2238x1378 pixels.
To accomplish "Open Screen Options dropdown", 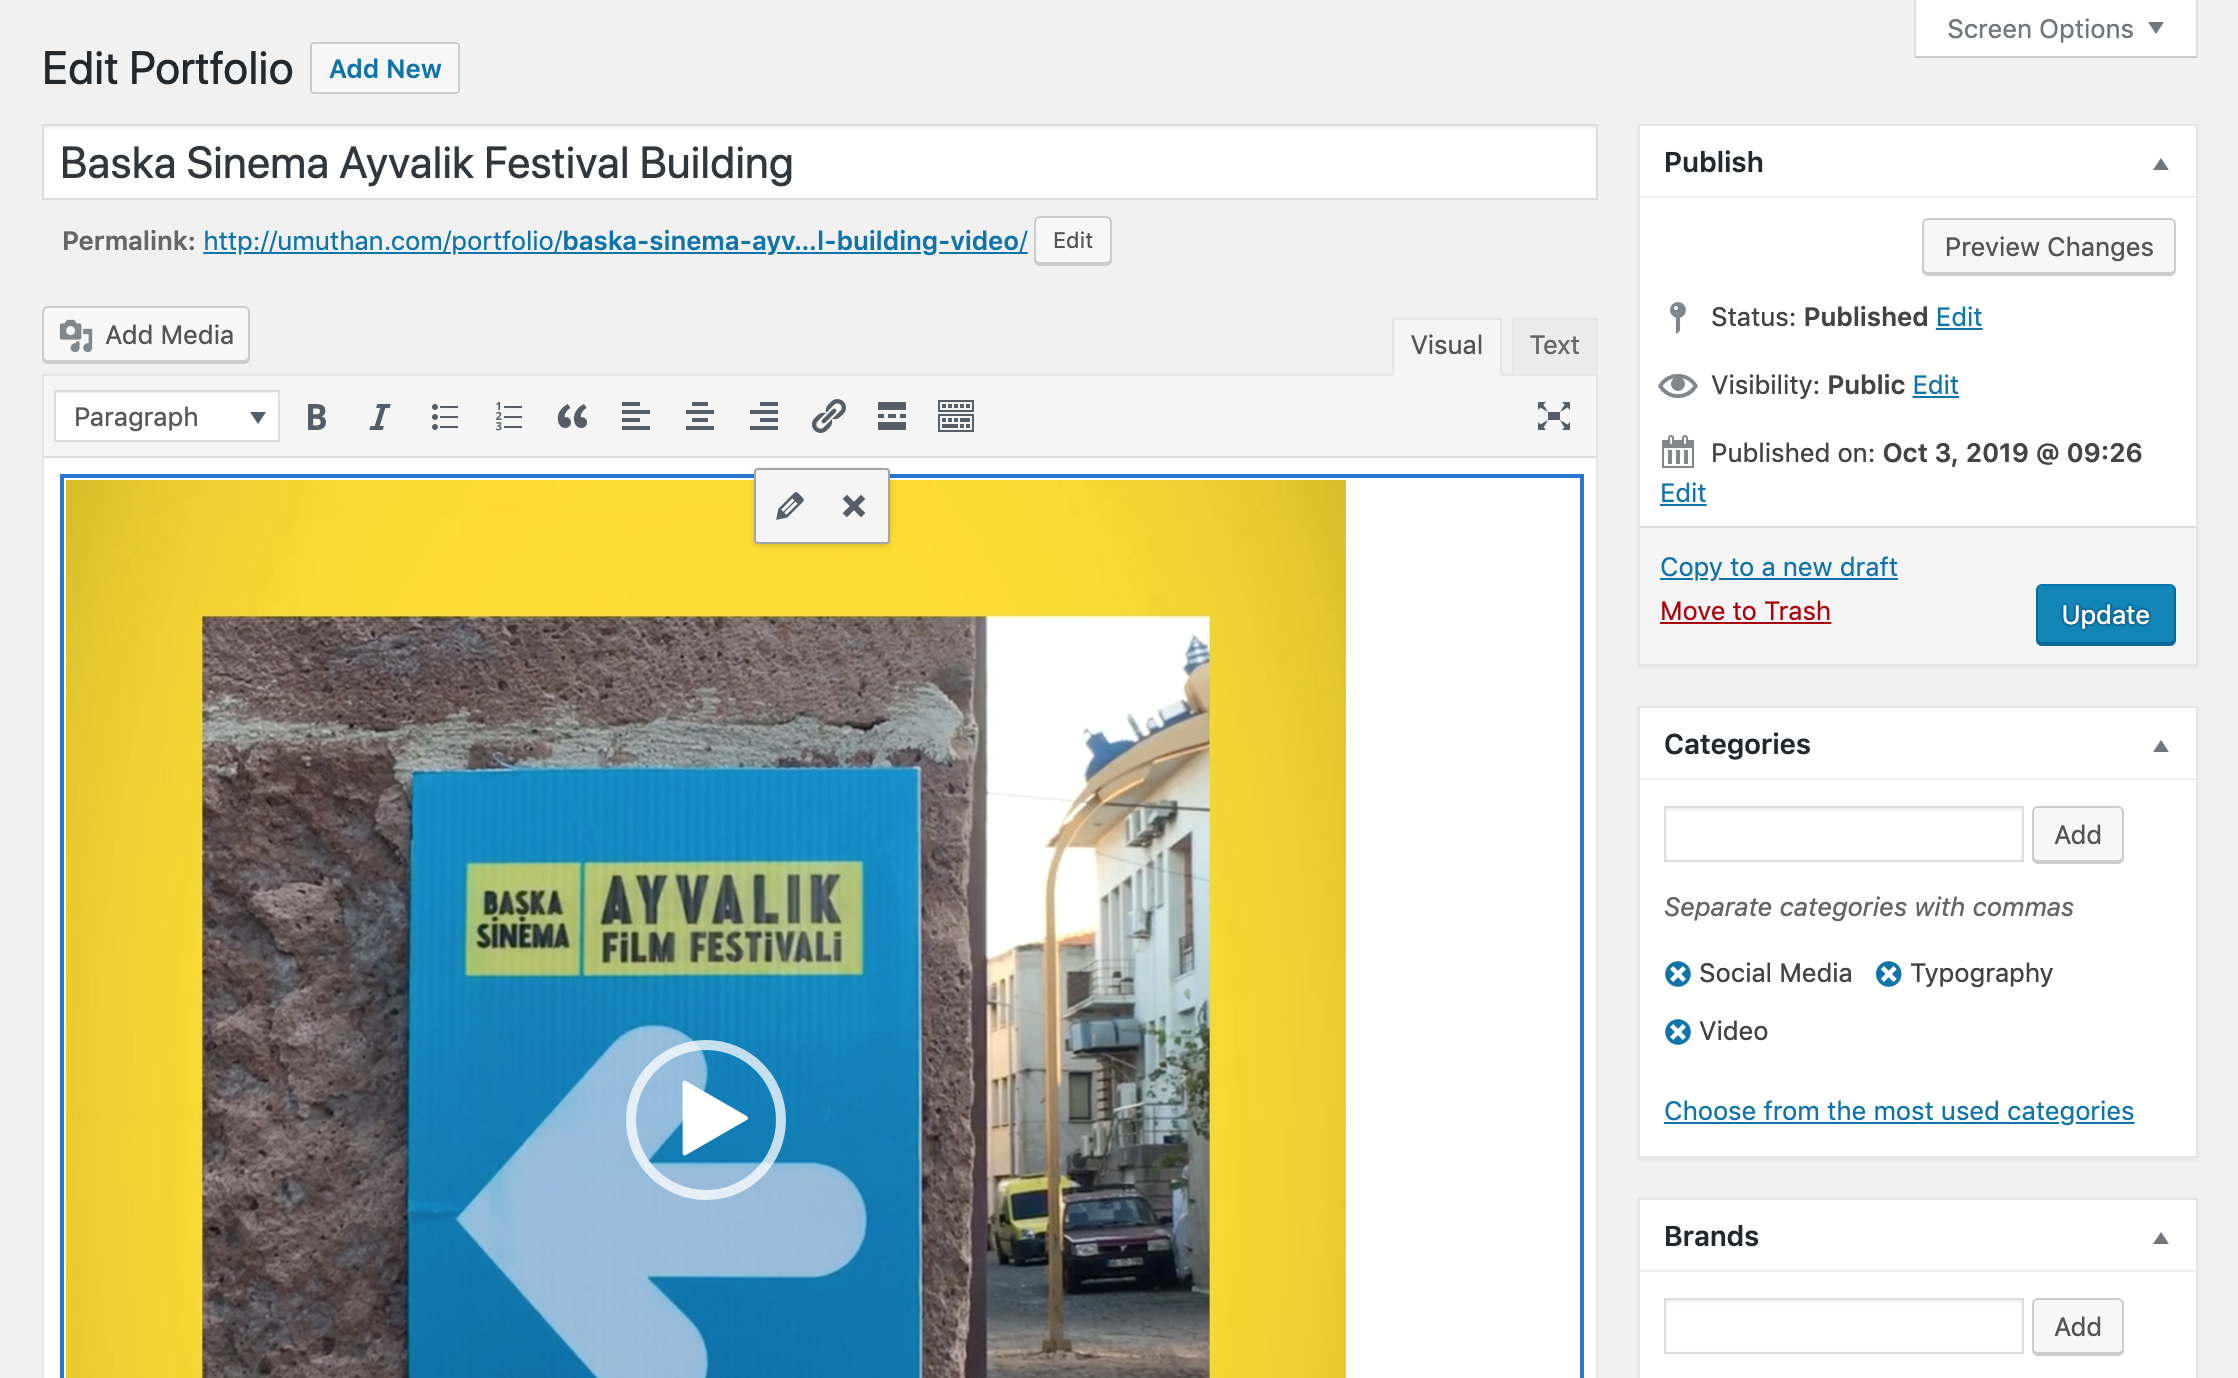I will (x=2055, y=29).
